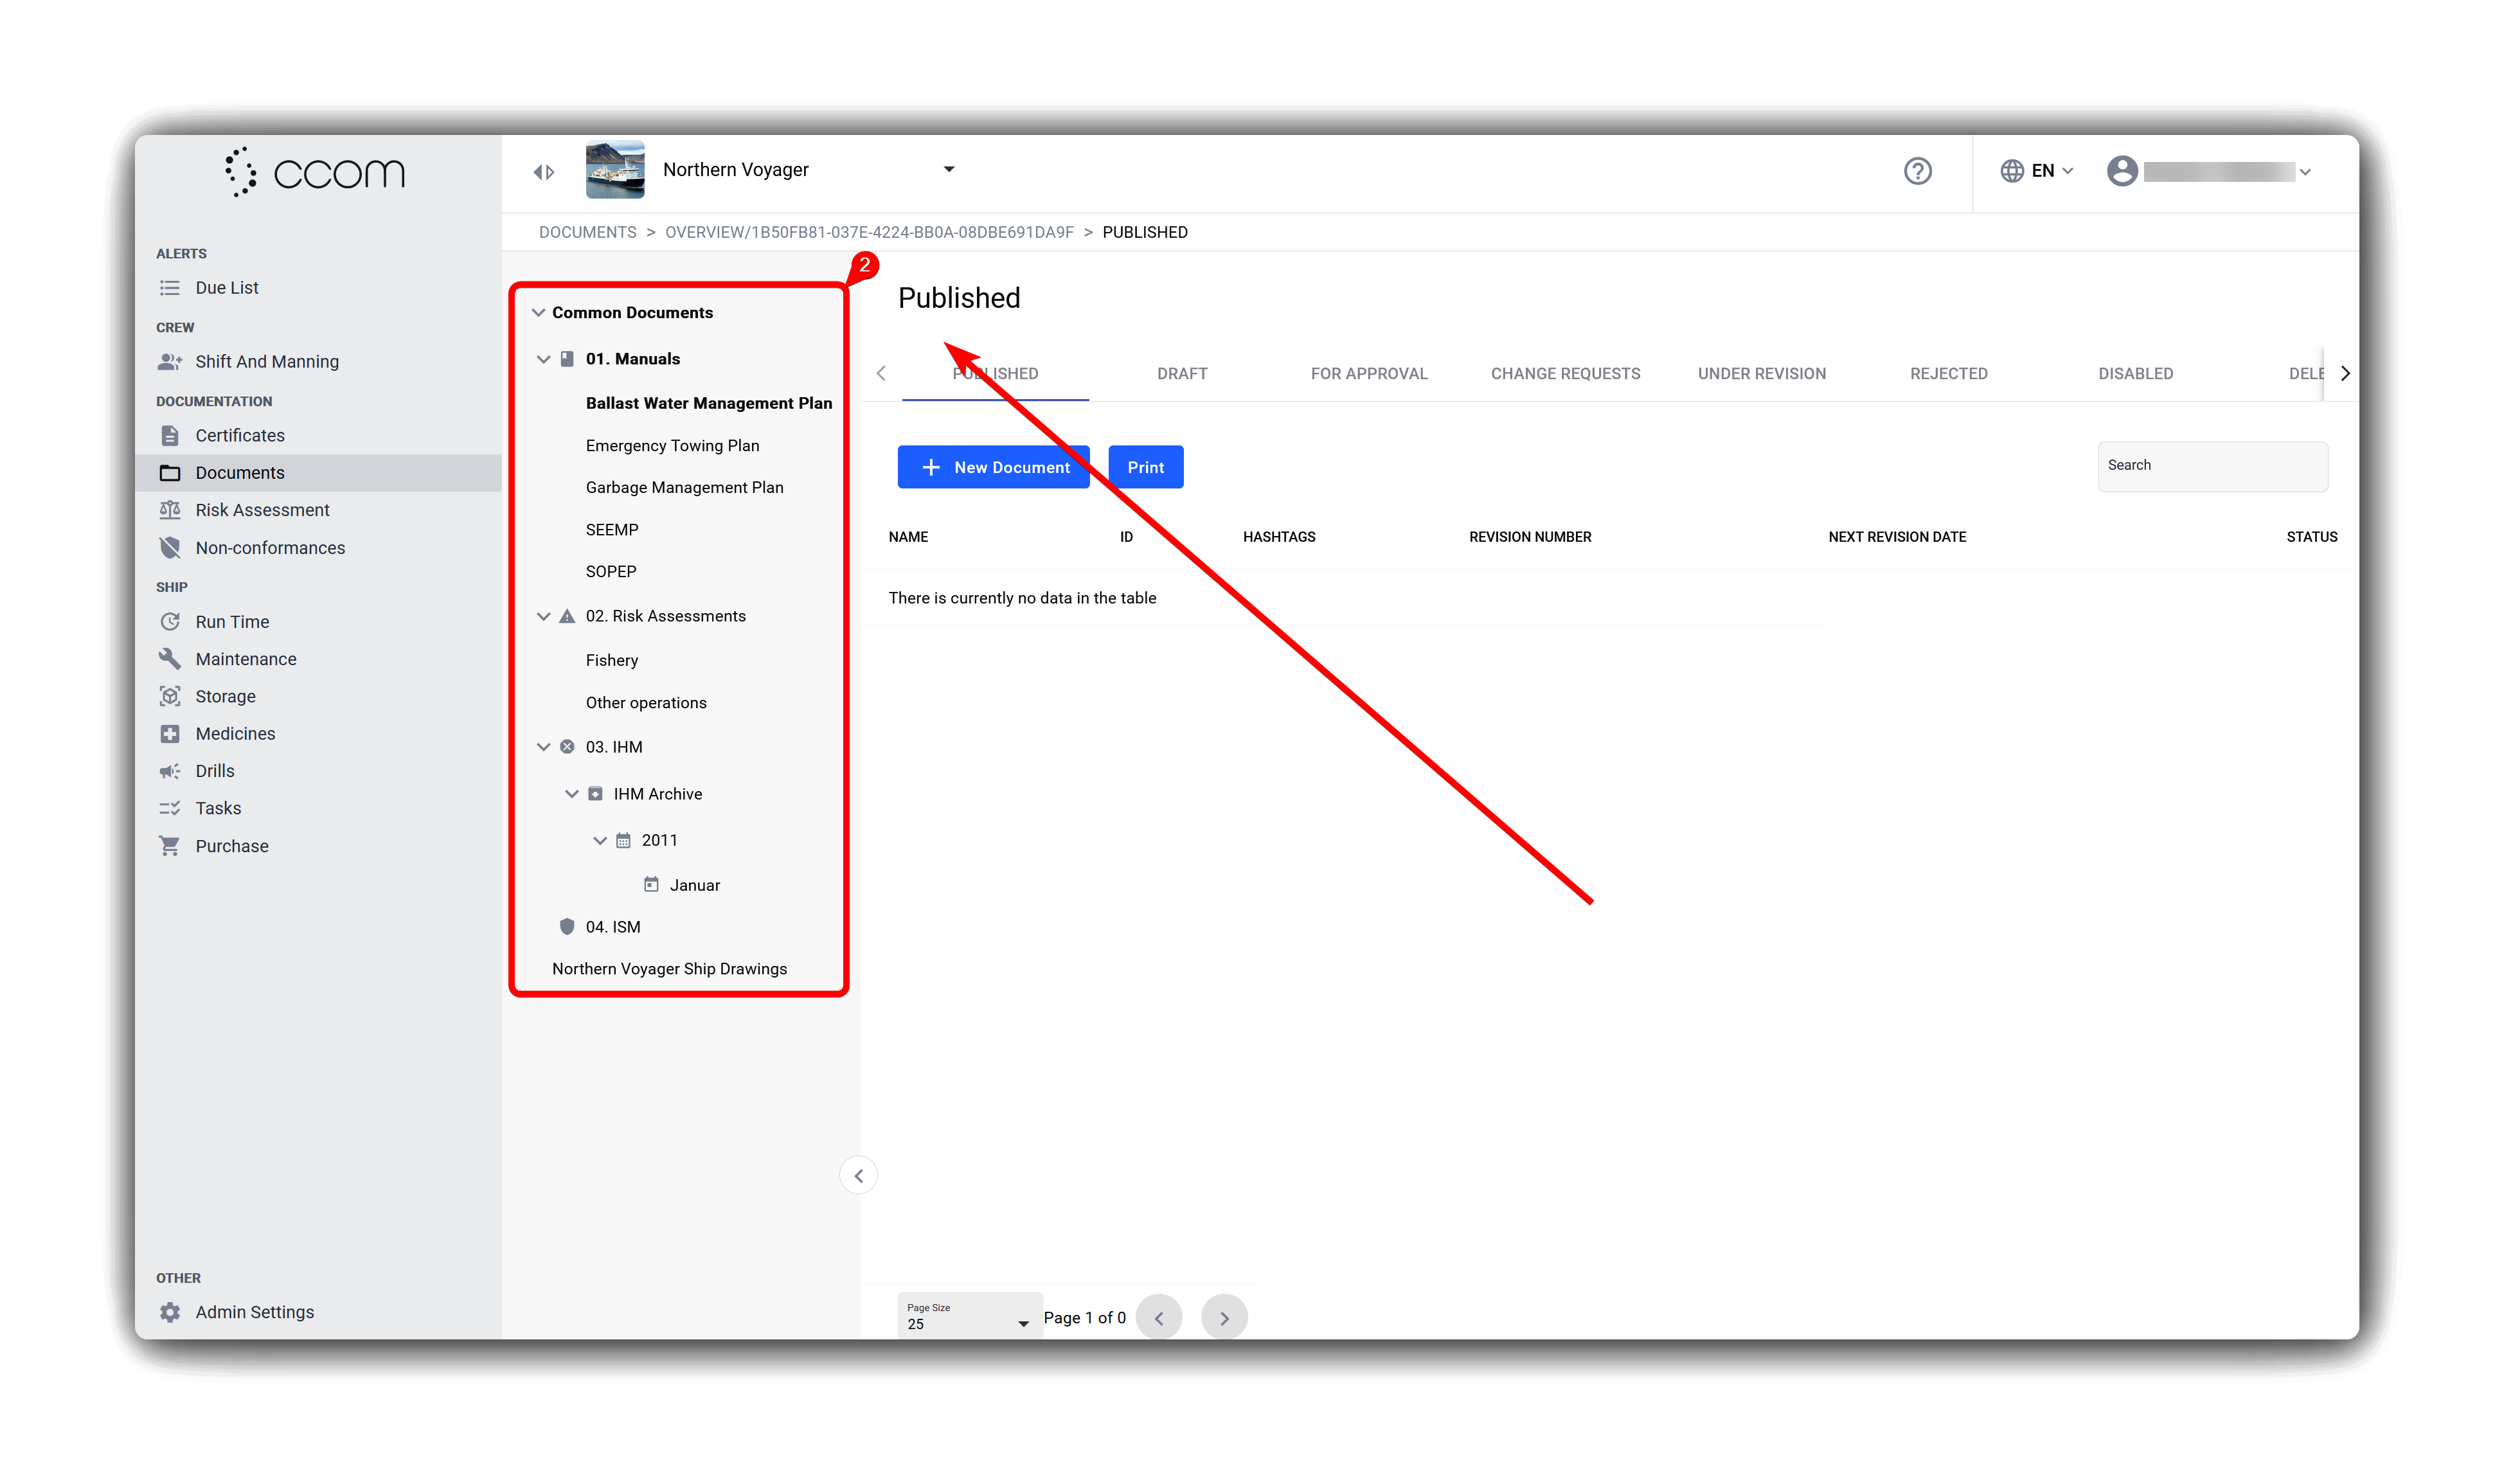Screen dimensions: 2504x1484
Task: Click the globe language icon
Action: (x=2011, y=171)
